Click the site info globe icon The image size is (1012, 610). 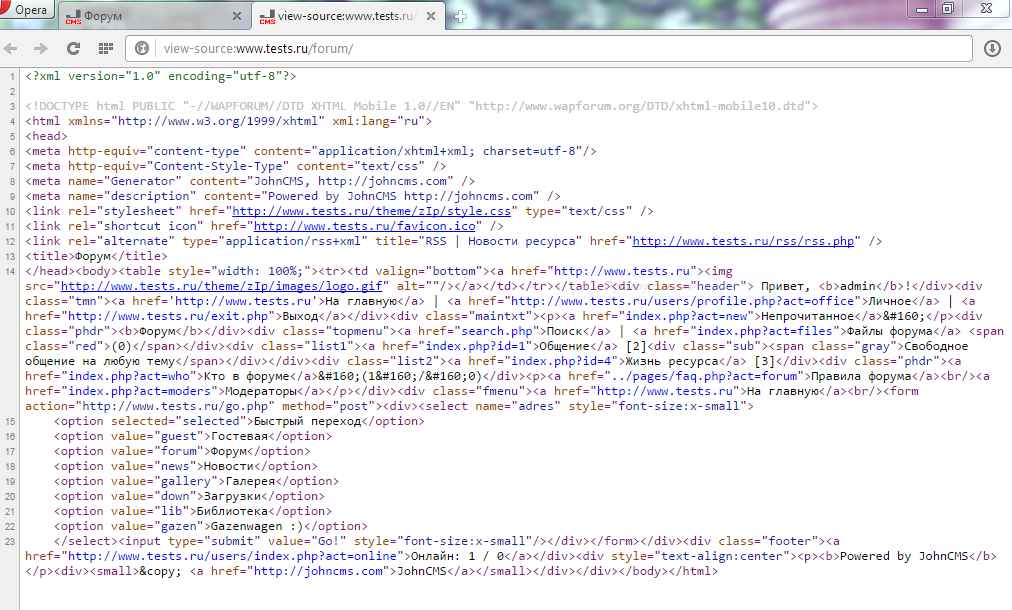(x=142, y=48)
